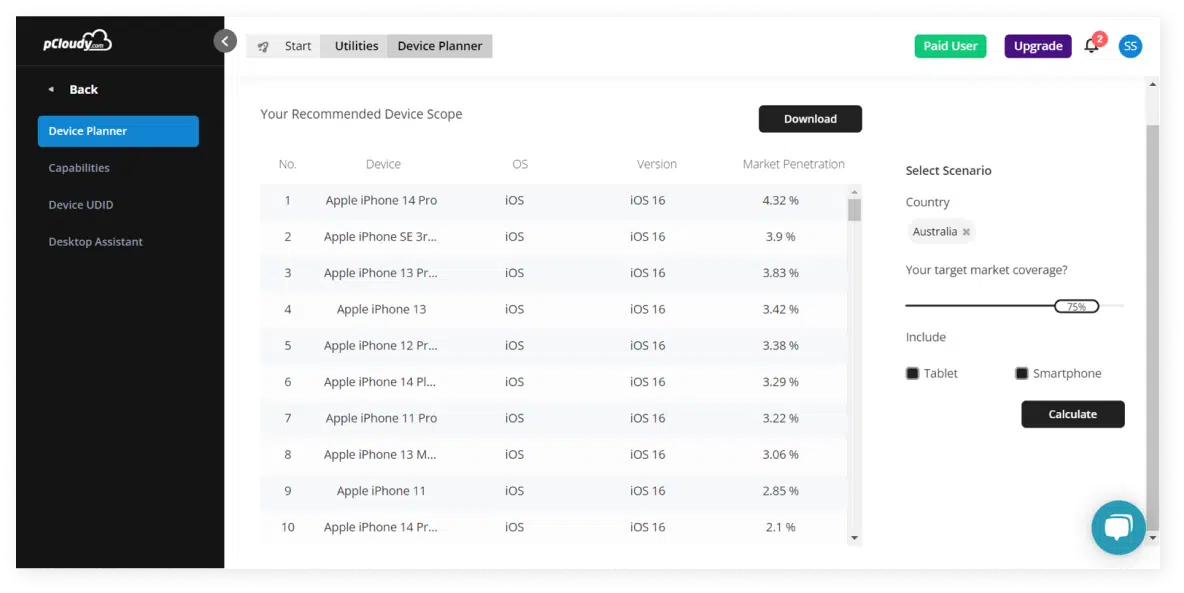The width and height of the screenshot is (1184, 593).
Task: Click the Back arrow in sidebar
Action: point(52,90)
